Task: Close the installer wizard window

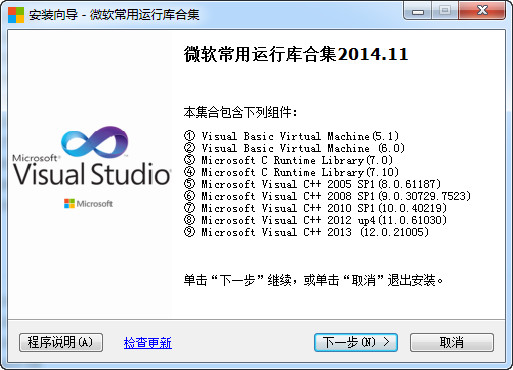Action: click(482, 11)
